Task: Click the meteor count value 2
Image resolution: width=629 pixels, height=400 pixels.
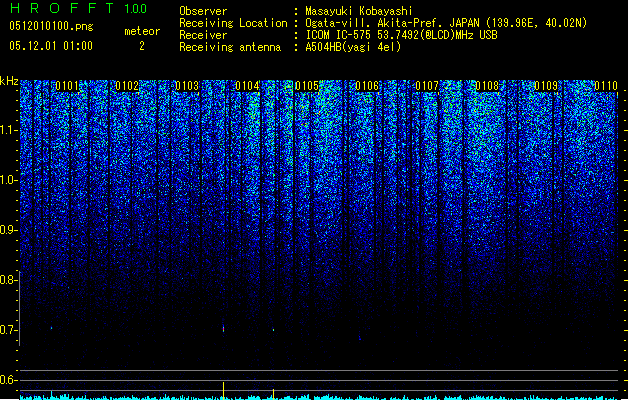Action: pyautogui.click(x=142, y=46)
